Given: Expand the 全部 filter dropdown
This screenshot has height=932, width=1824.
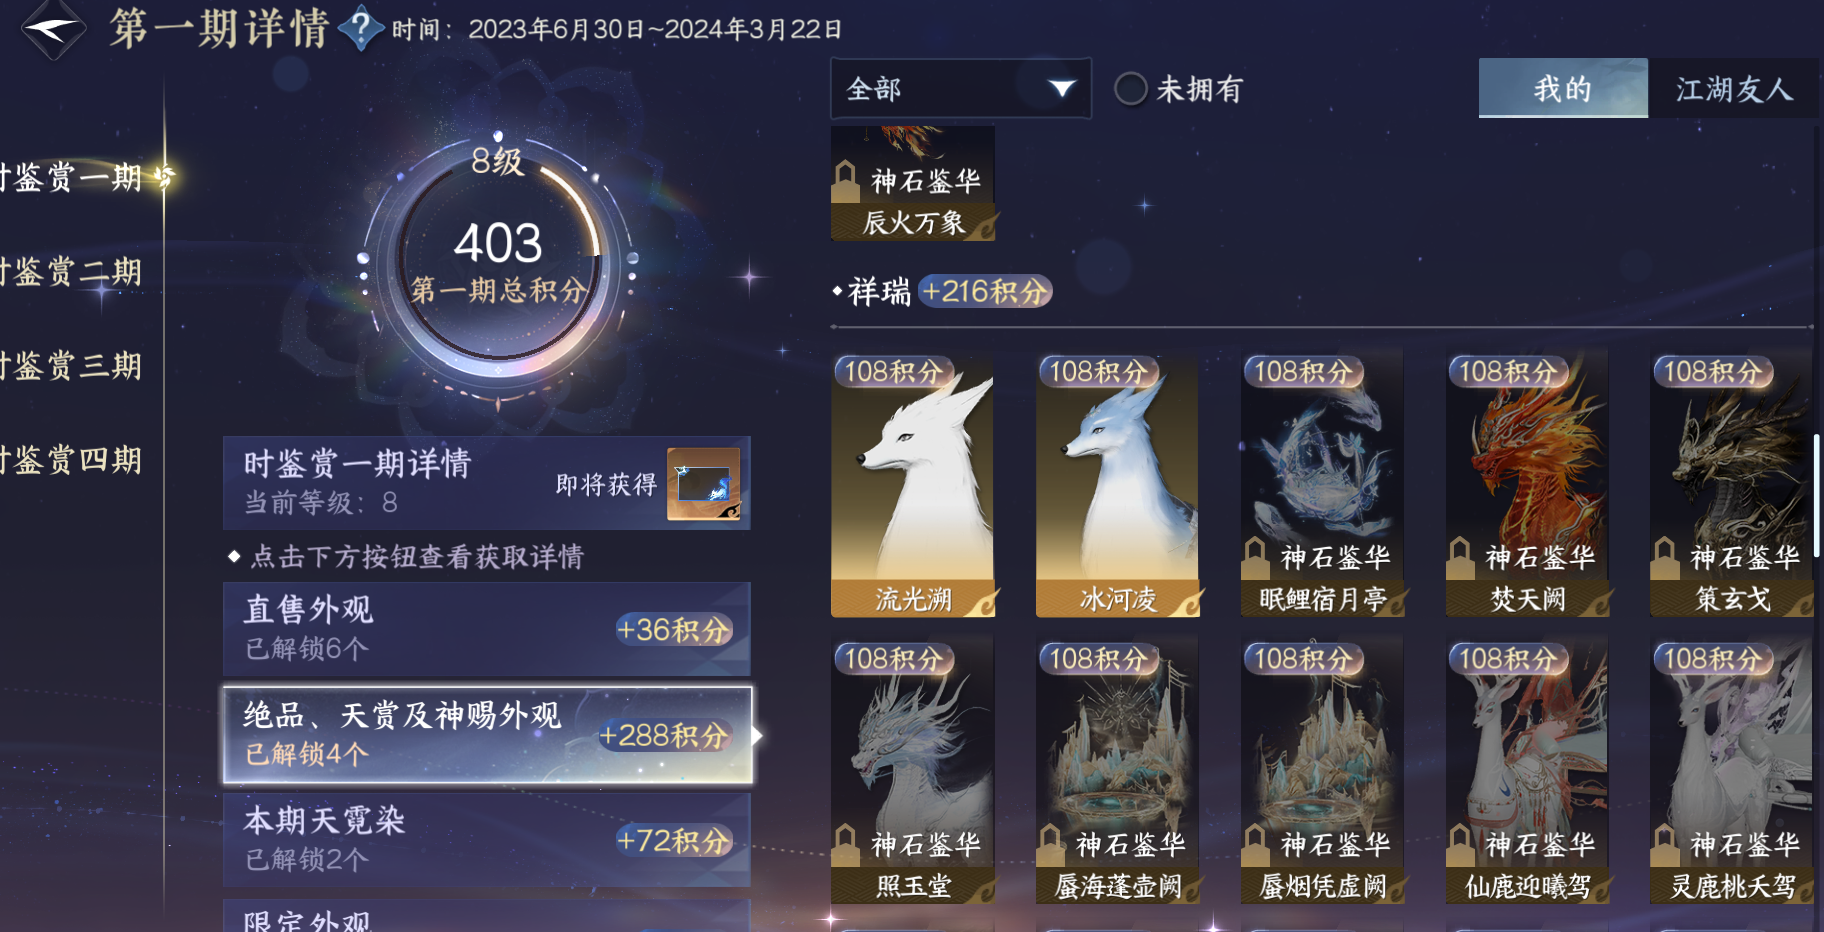Looking at the screenshot, I should coord(961,89).
